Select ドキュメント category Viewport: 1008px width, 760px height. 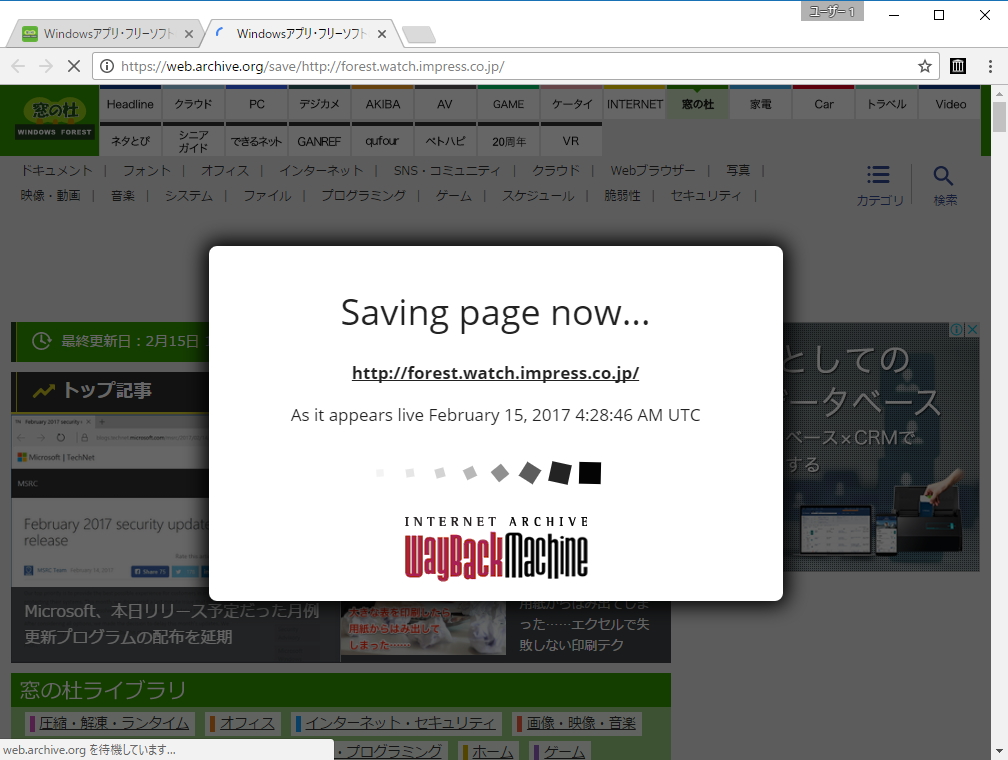[57, 170]
